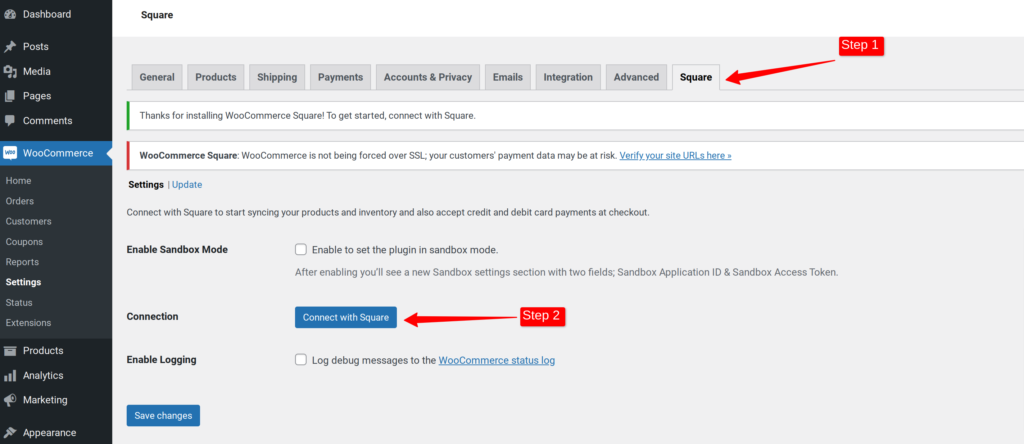Click the Comments speech bubble icon

click(x=10, y=121)
